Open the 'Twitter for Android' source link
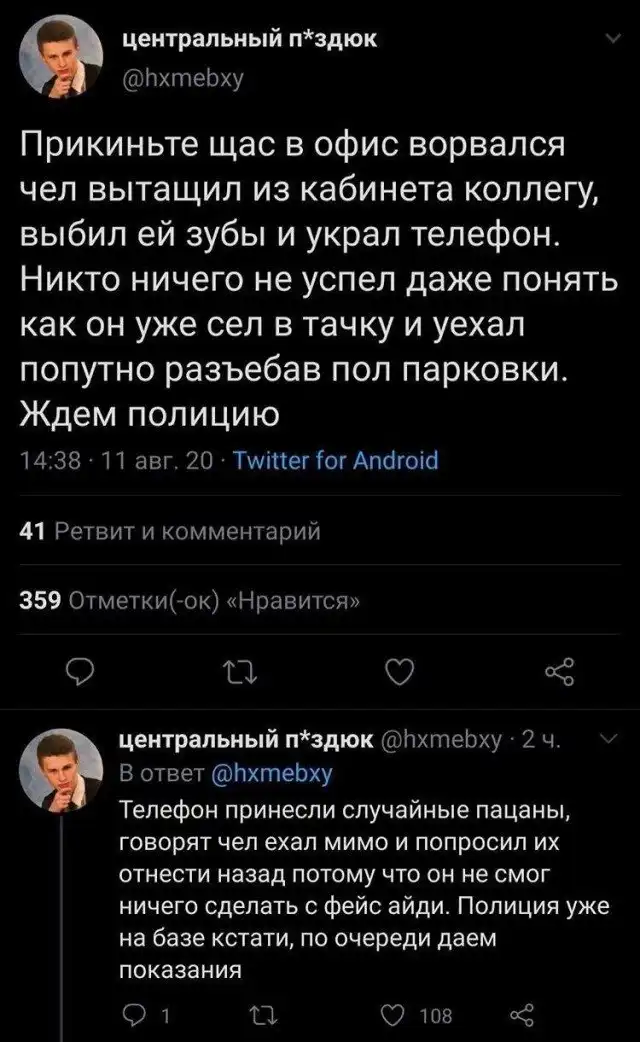 (334, 461)
